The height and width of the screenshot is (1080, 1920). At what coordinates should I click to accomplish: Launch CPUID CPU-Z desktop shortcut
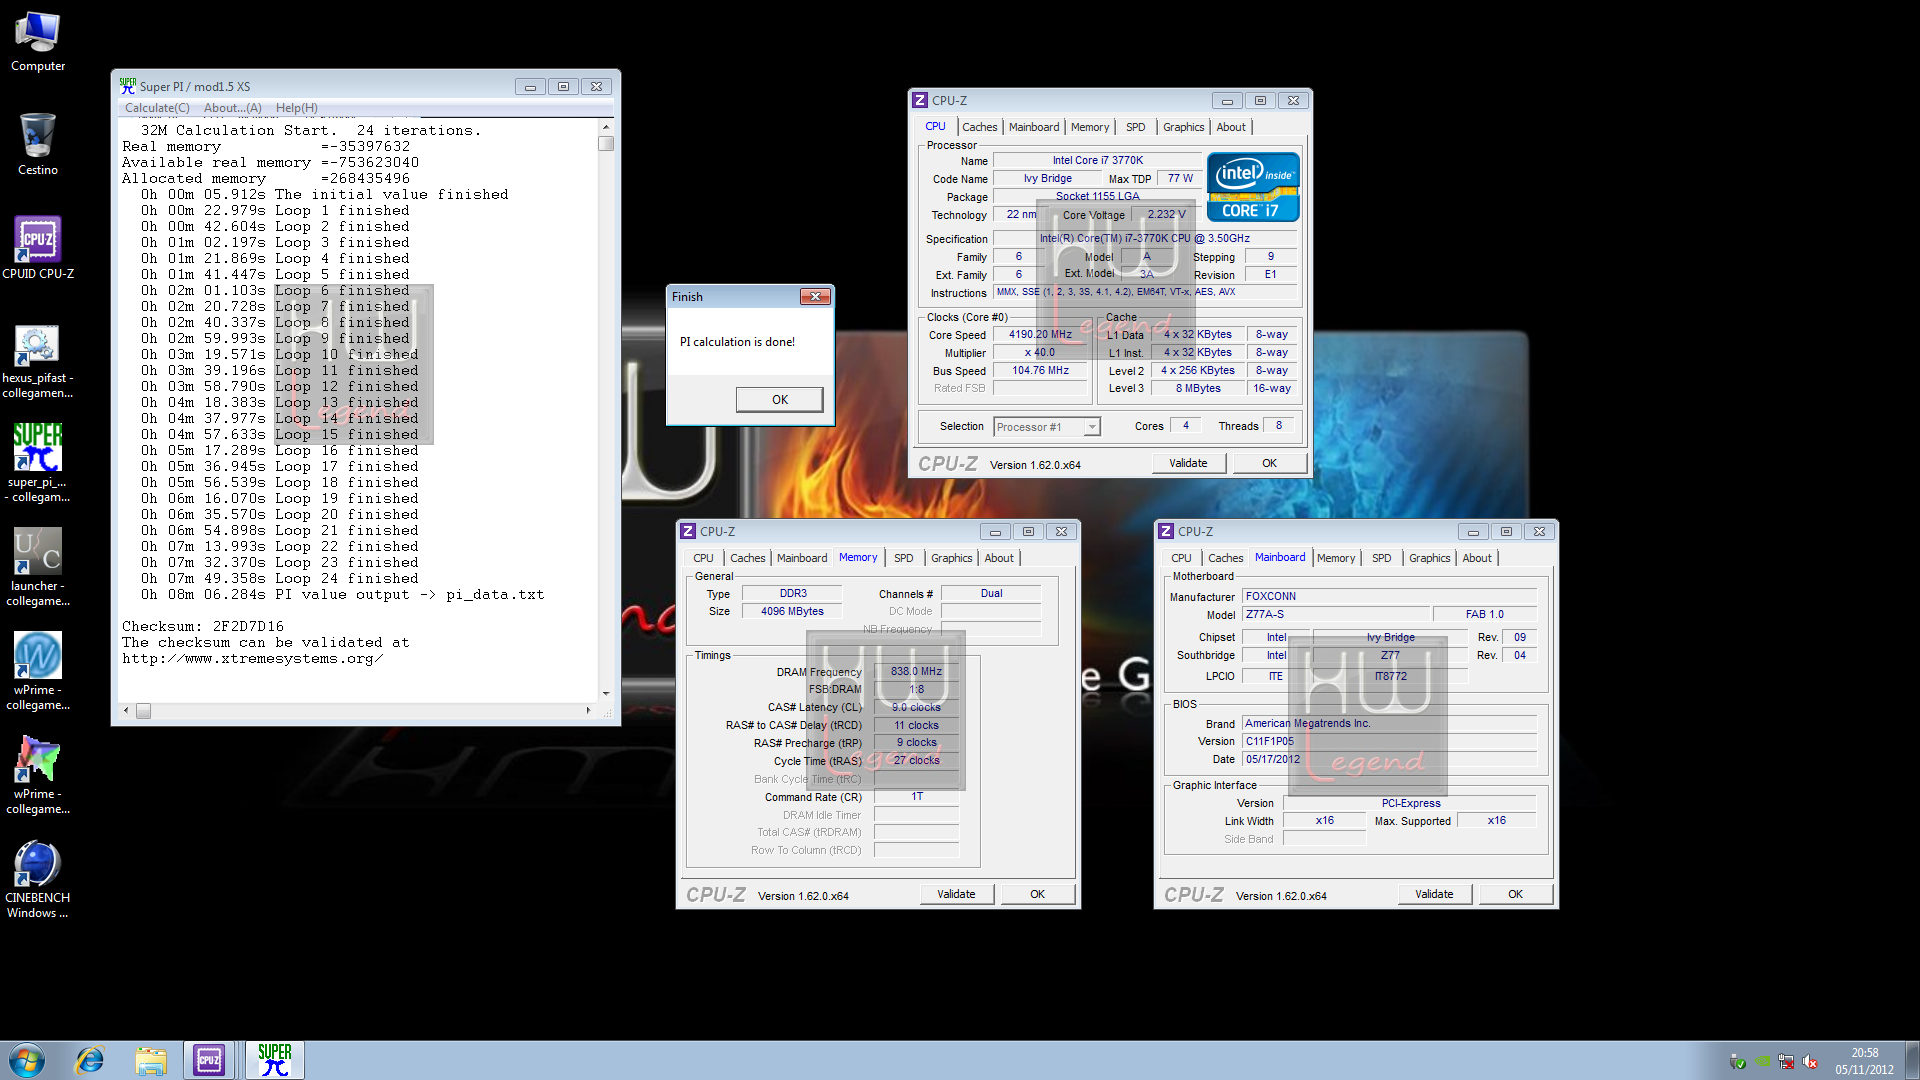tap(38, 248)
